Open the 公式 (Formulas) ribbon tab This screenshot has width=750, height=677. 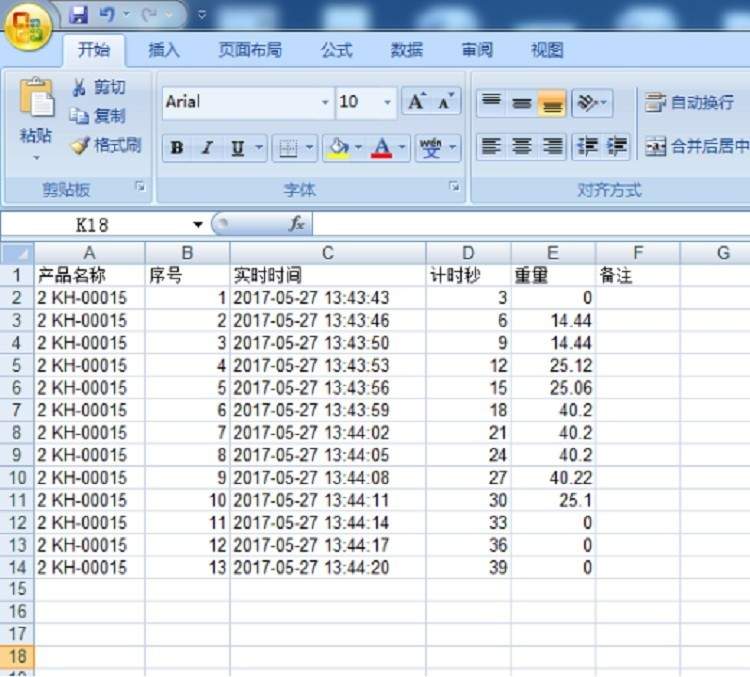(x=336, y=50)
